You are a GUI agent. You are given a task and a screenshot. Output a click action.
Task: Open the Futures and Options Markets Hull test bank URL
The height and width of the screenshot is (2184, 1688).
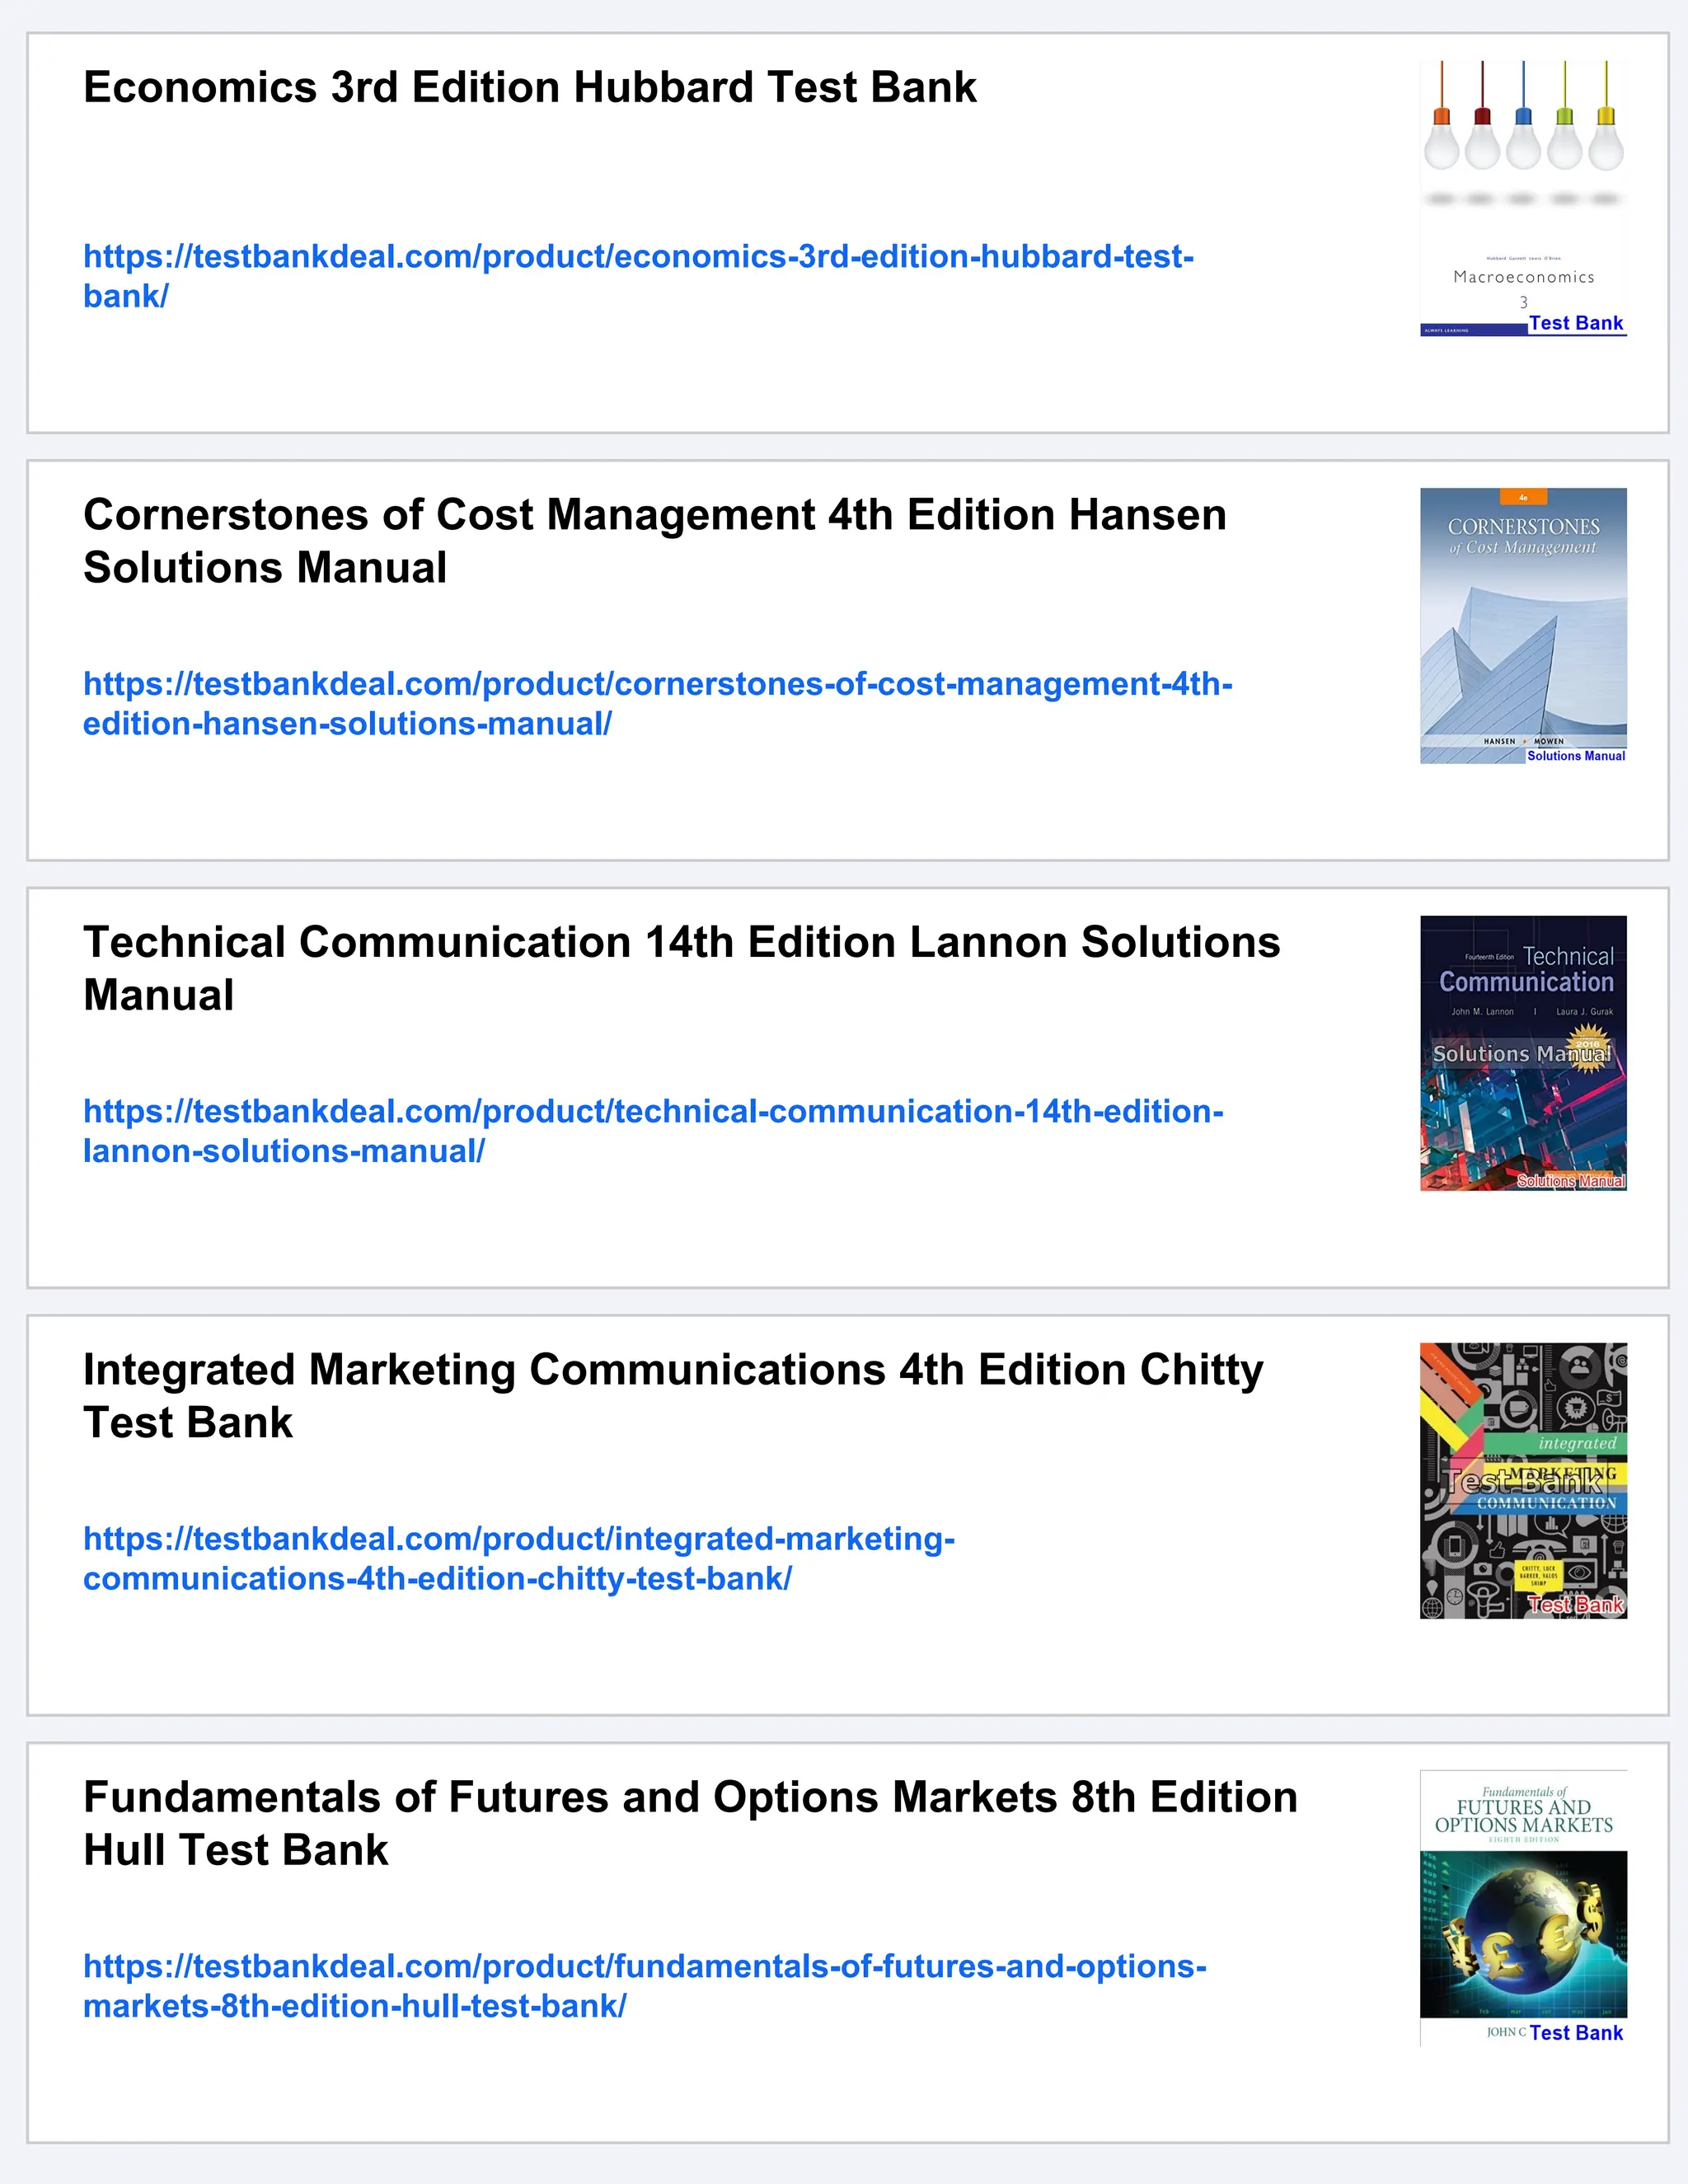pos(644,1986)
